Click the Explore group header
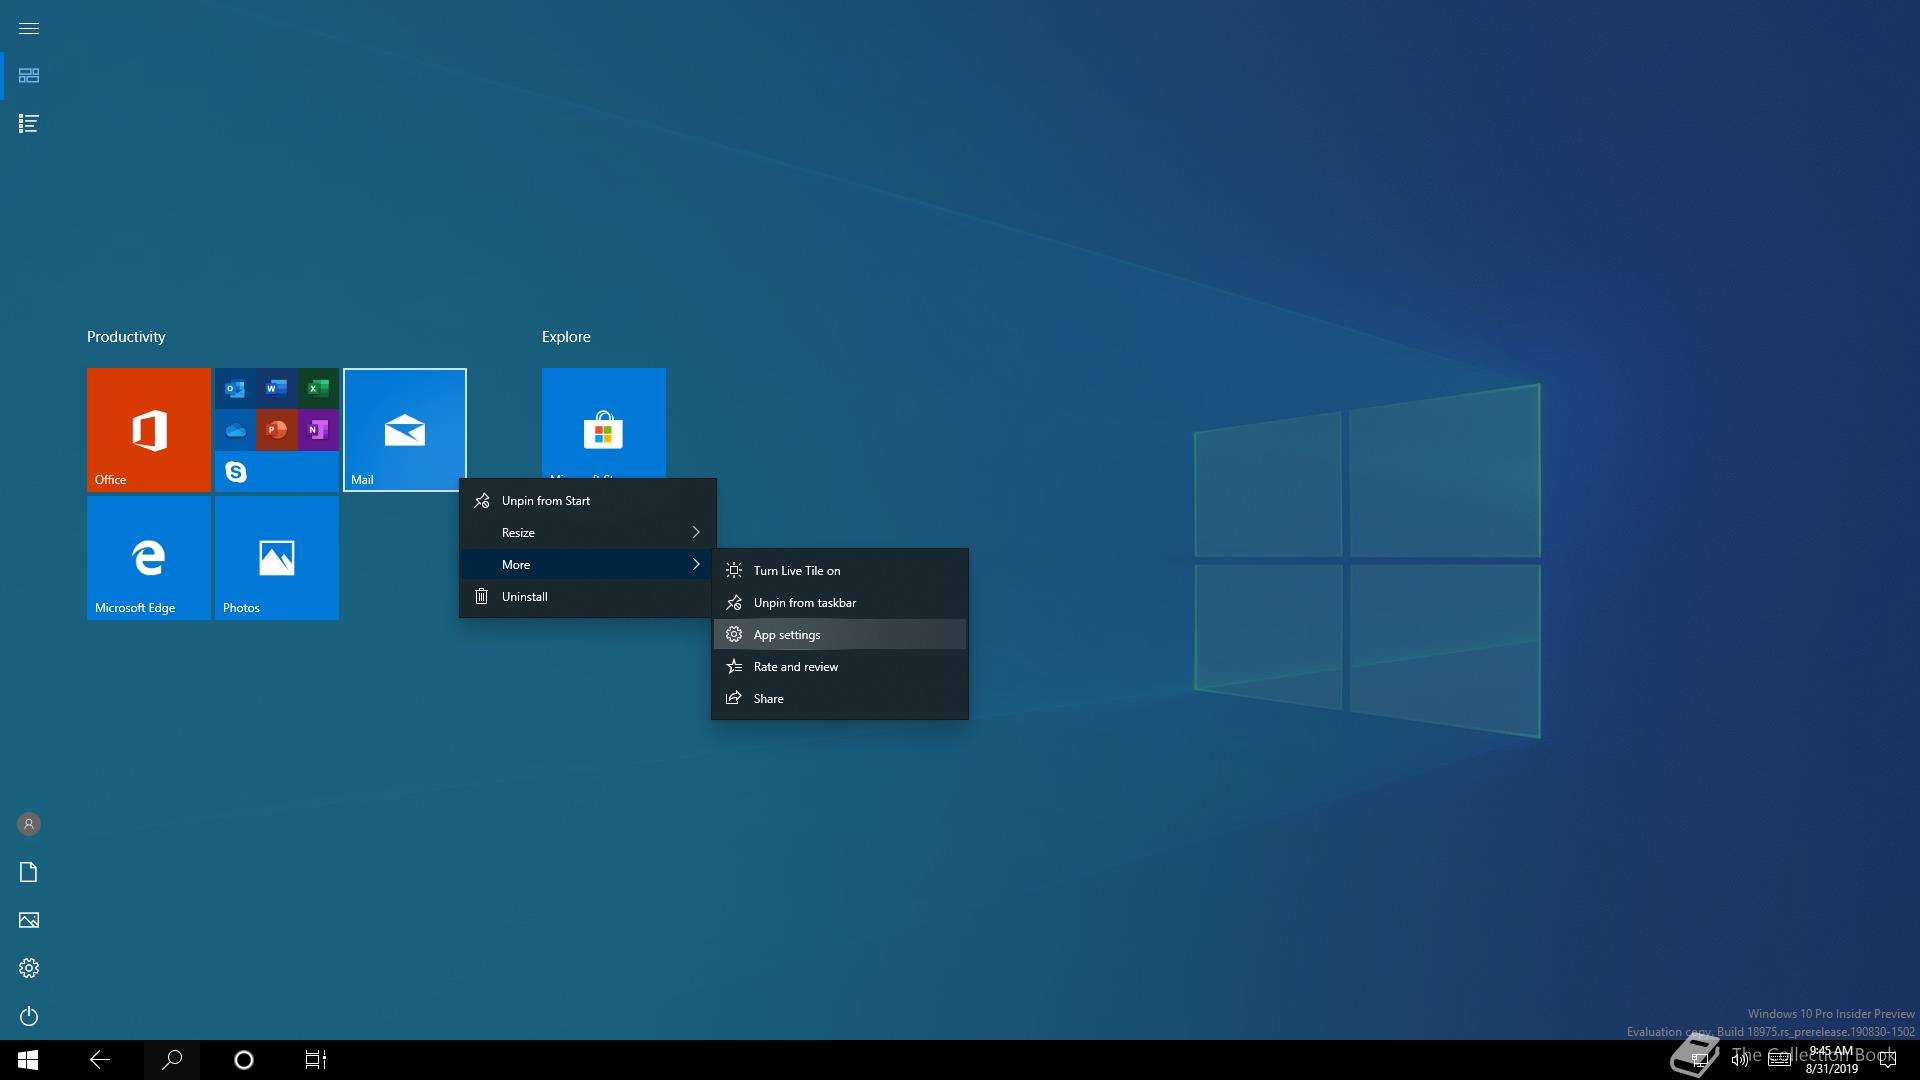 pyautogui.click(x=566, y=337)
